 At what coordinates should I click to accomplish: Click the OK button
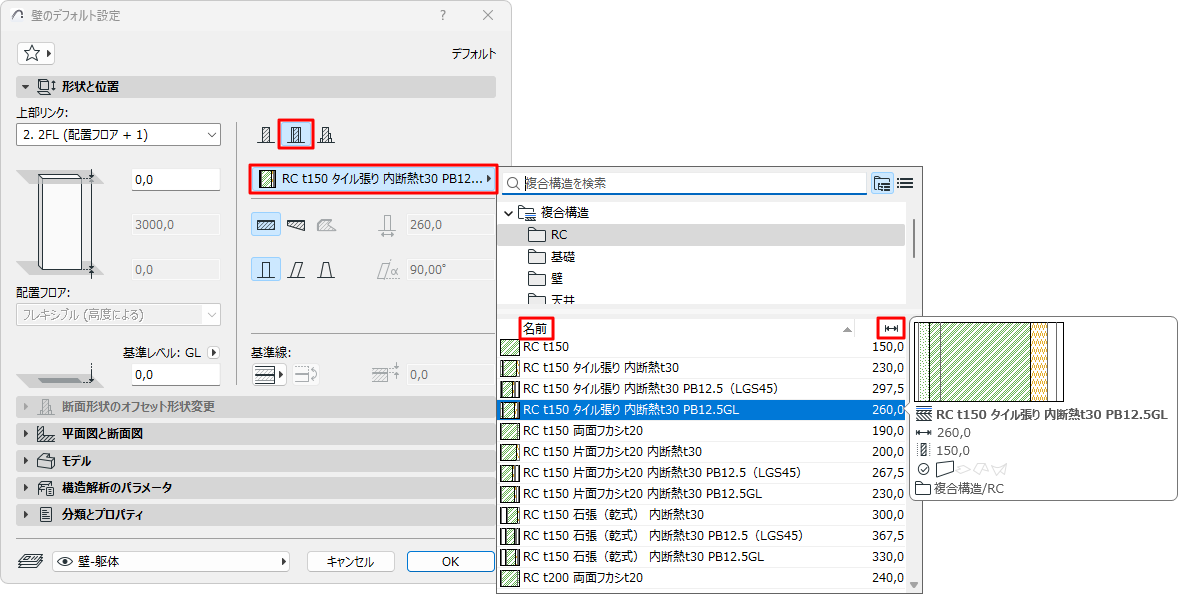[x=451, y=562]
